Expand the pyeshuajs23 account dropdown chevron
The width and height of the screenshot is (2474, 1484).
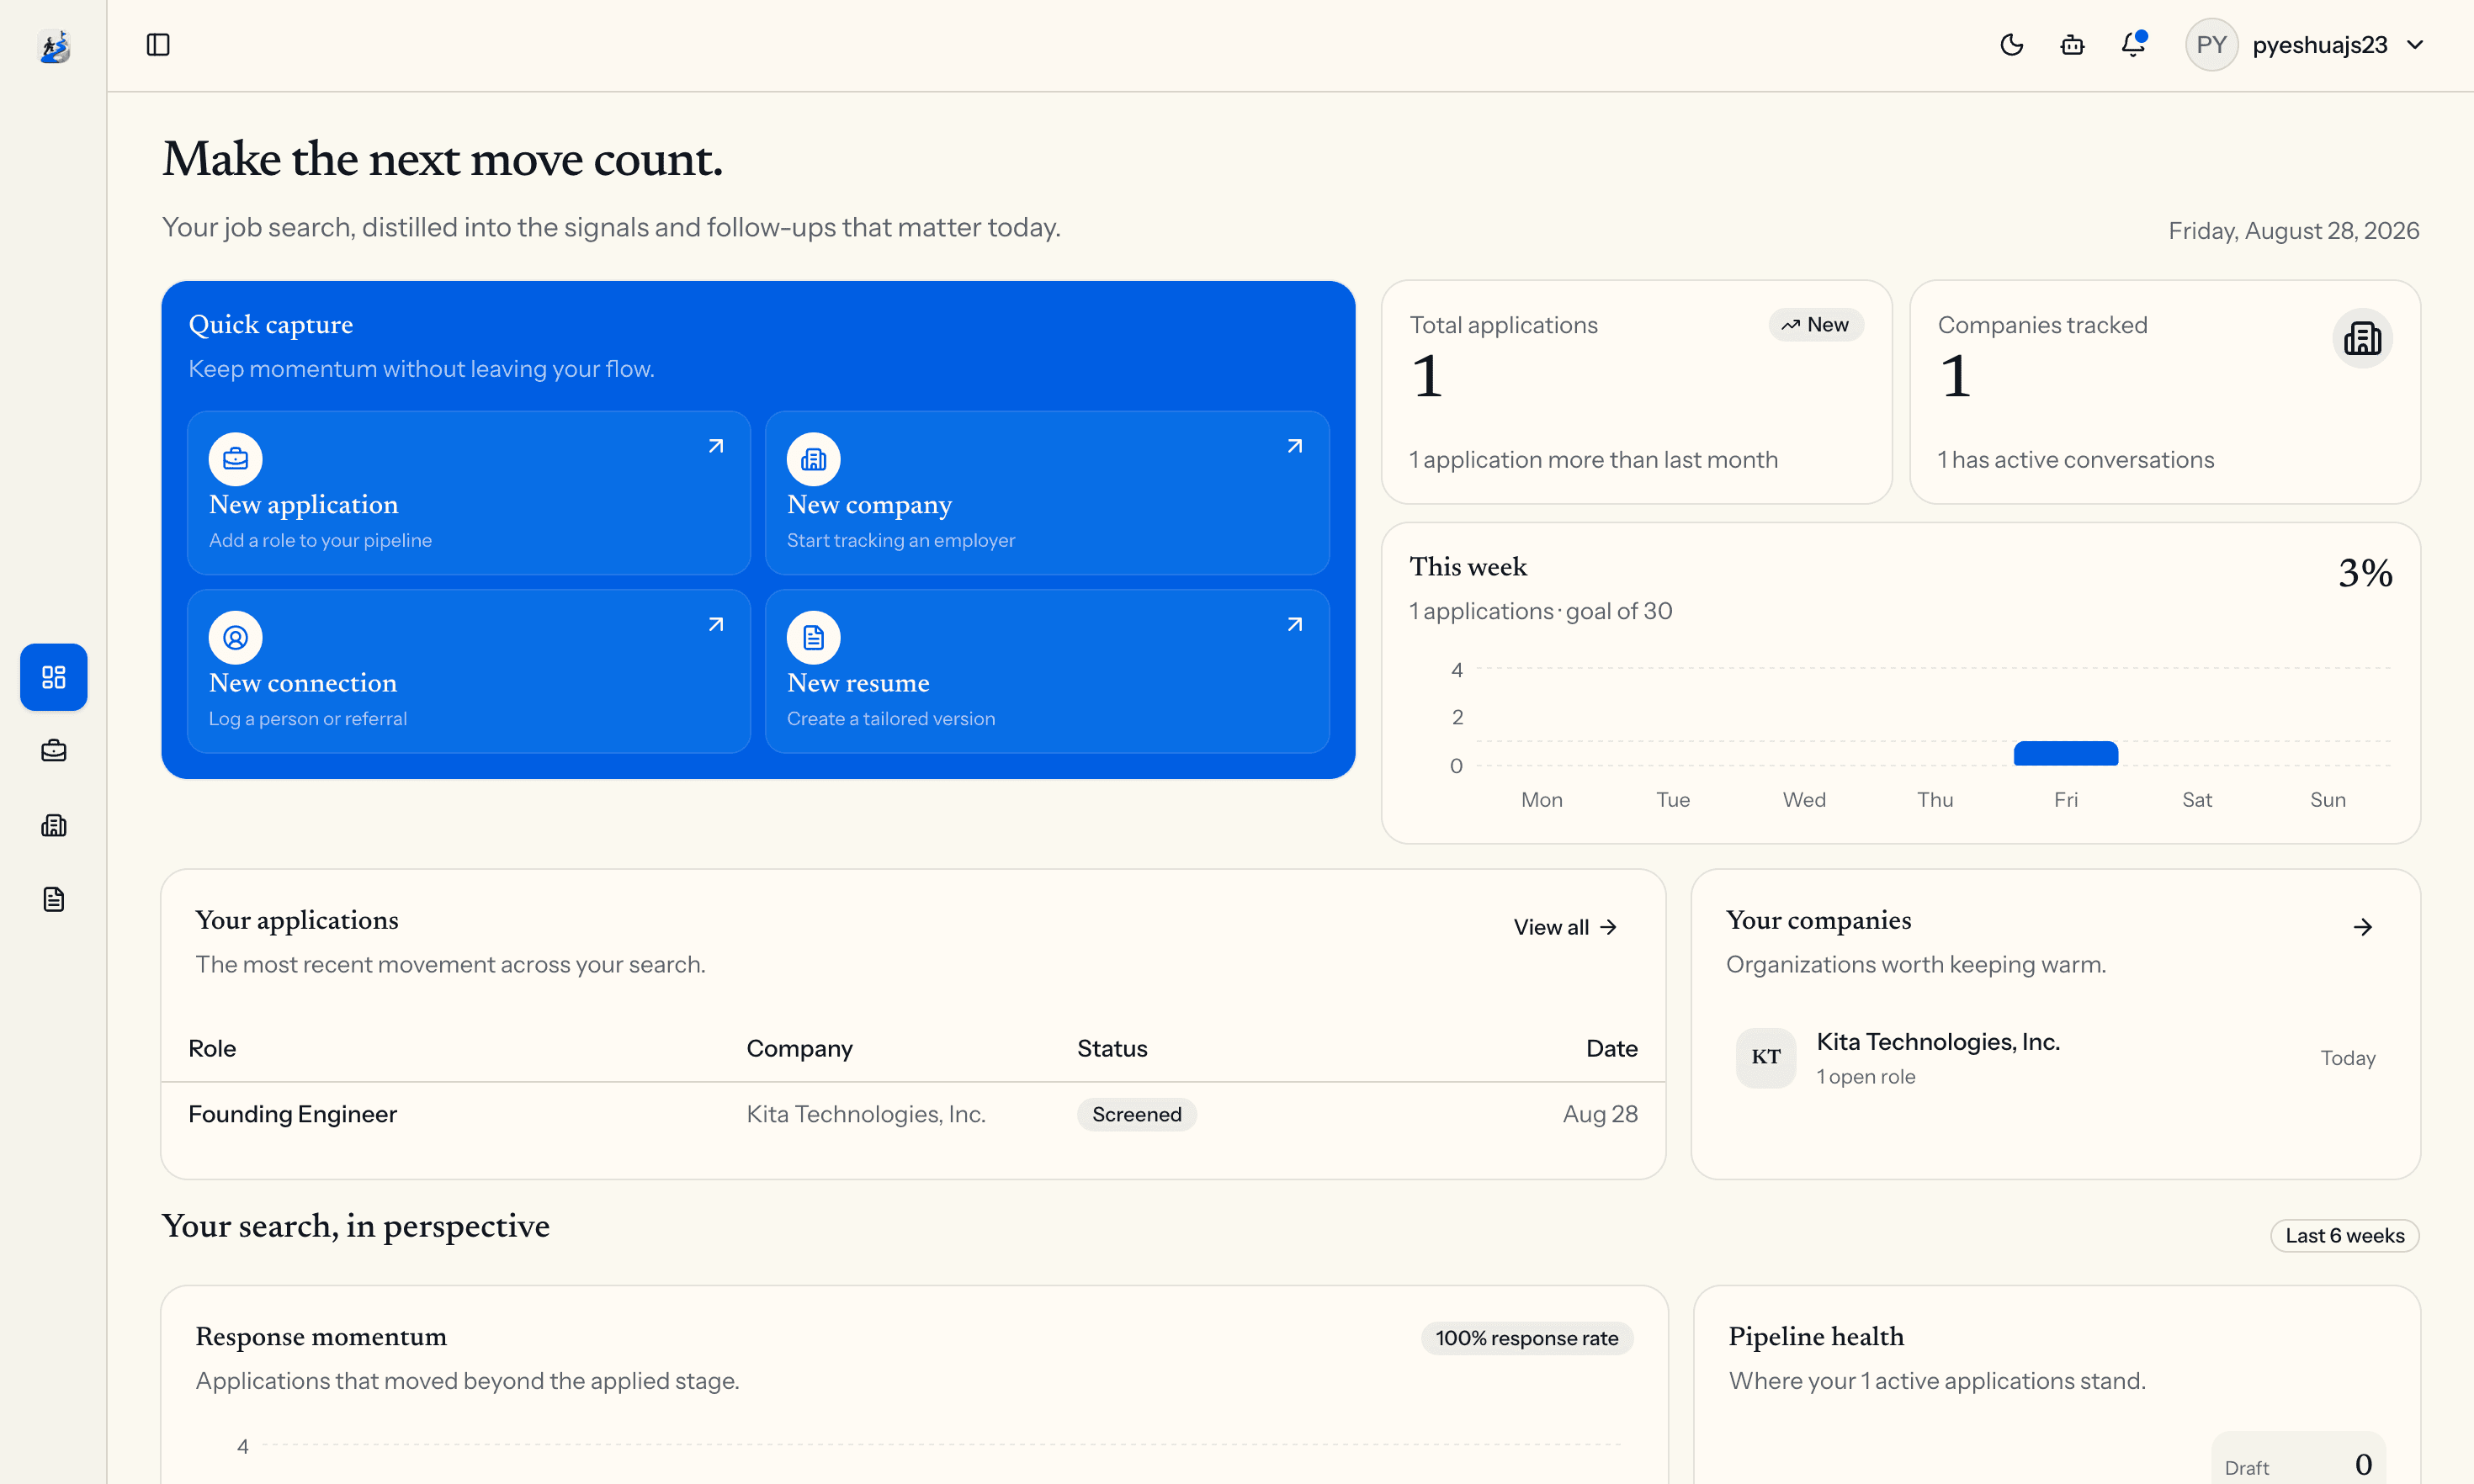[x=2415, y=45]
